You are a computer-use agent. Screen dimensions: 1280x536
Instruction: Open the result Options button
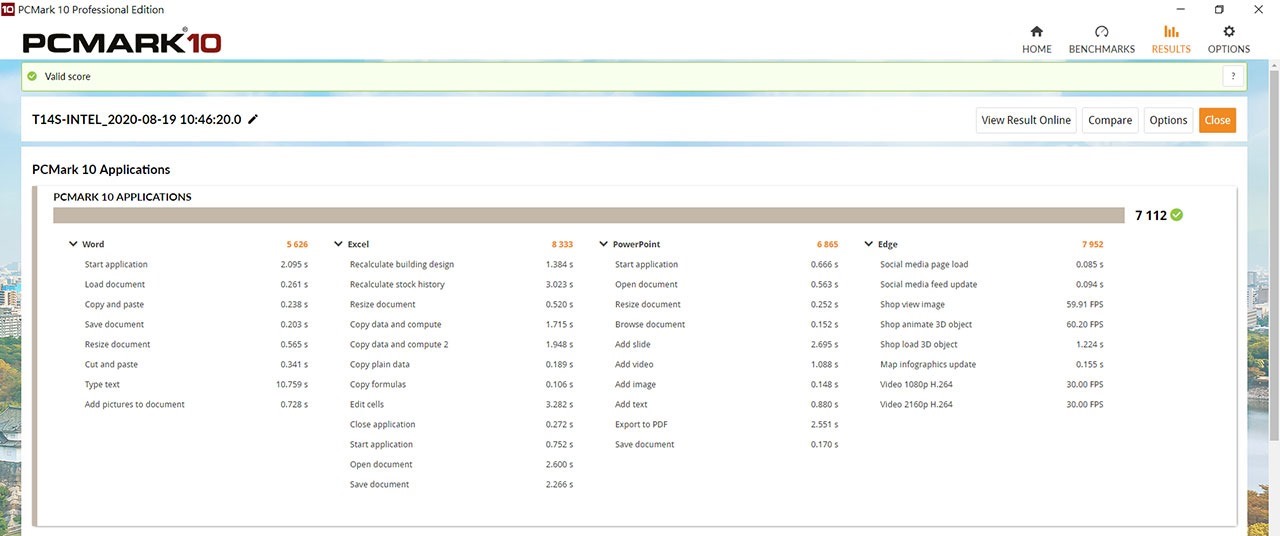[x=1168, y=120]
